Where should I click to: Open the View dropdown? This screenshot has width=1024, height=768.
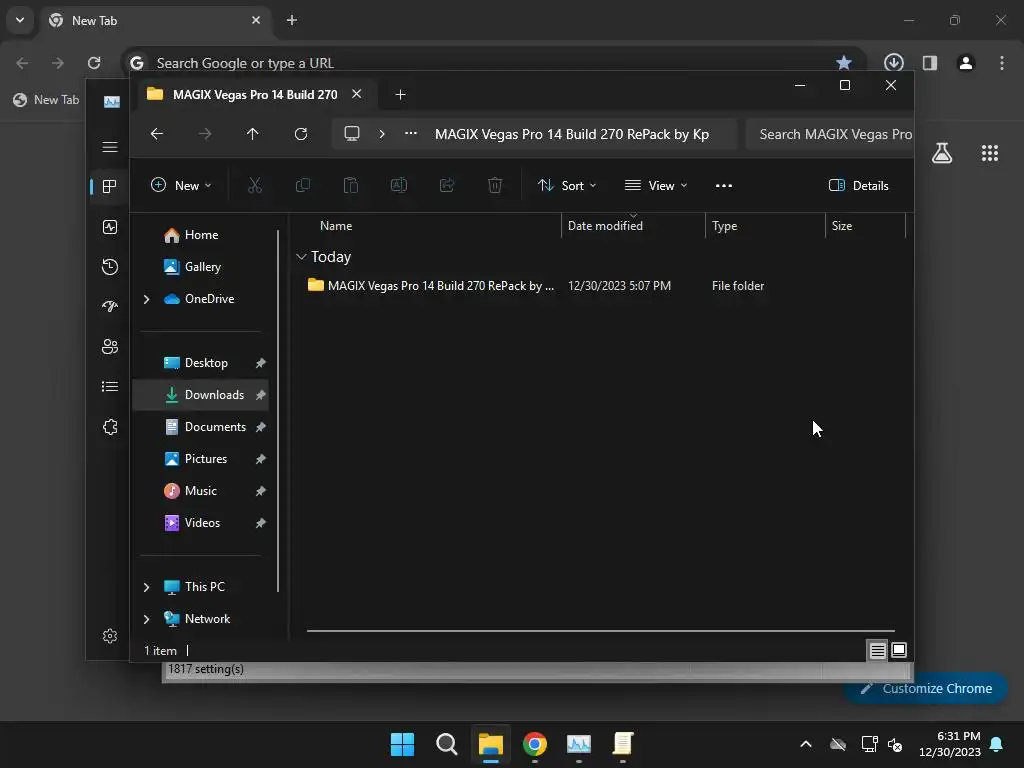[x=656, y=185]
